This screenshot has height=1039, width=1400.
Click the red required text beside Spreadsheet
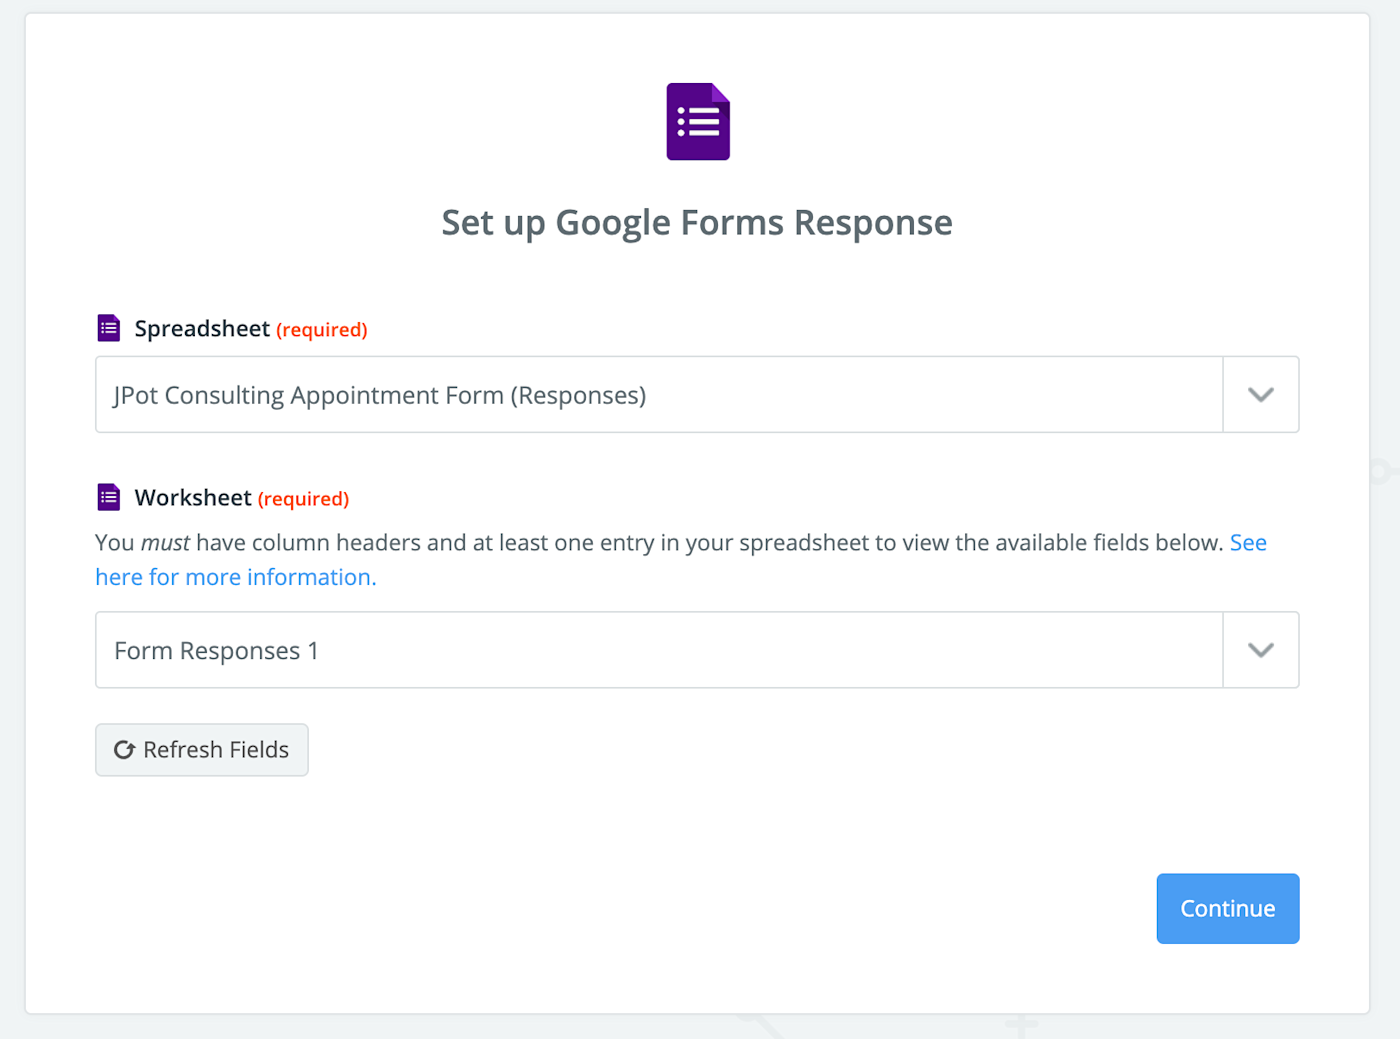click(322, 330)
